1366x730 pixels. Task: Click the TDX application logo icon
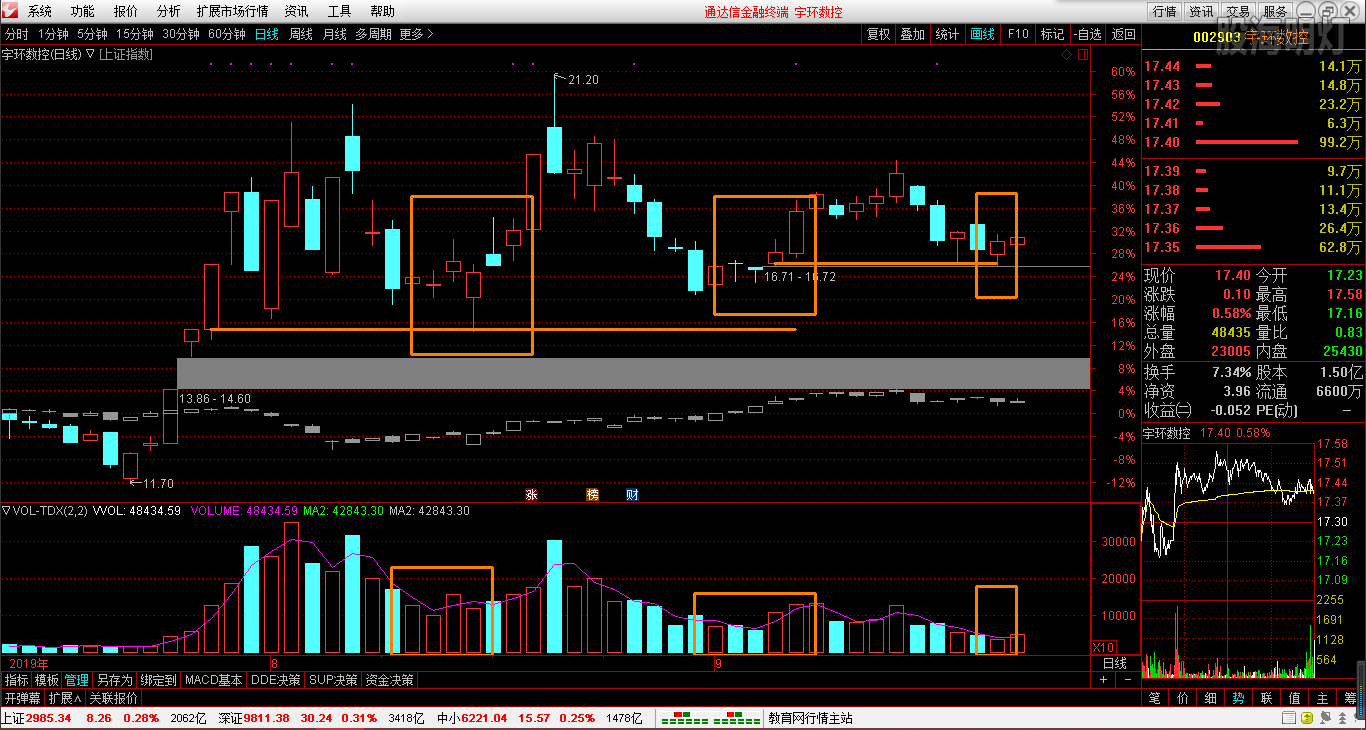[11, 11]
